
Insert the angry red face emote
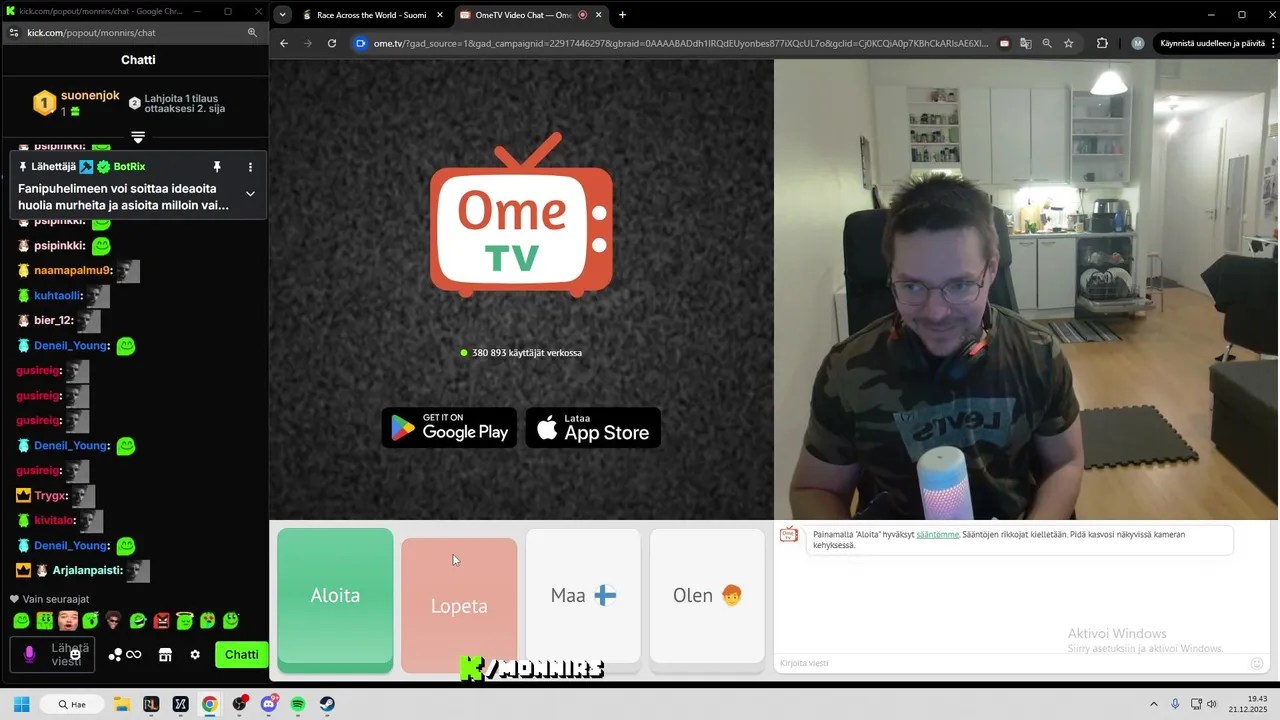pyautogui.click(x=161, y=621)
